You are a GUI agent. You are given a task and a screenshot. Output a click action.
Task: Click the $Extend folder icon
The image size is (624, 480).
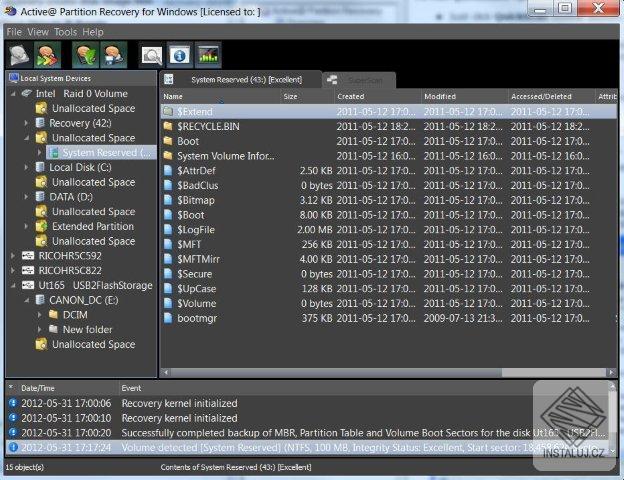pos(168,111)
